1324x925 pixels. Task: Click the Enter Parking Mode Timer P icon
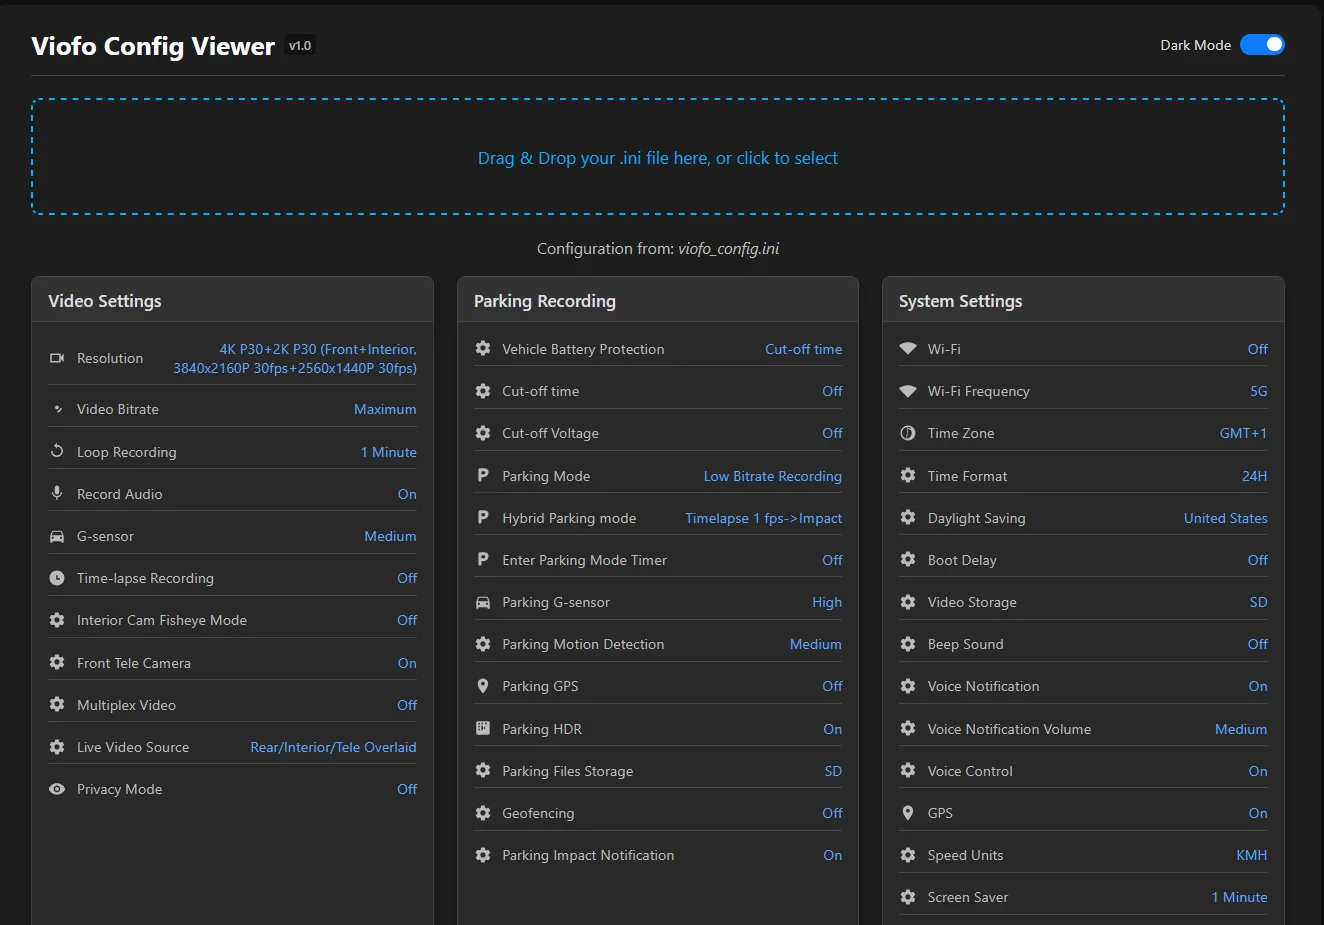(x=483, y=559)
